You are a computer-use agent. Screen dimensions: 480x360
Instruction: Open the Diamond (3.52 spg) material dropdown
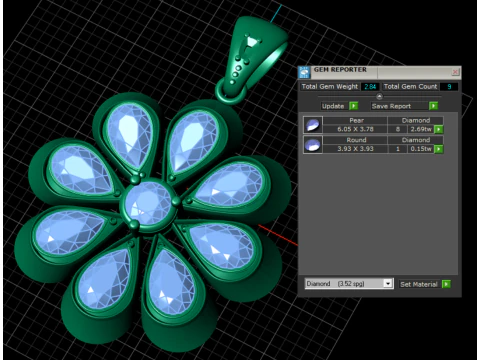349,284
